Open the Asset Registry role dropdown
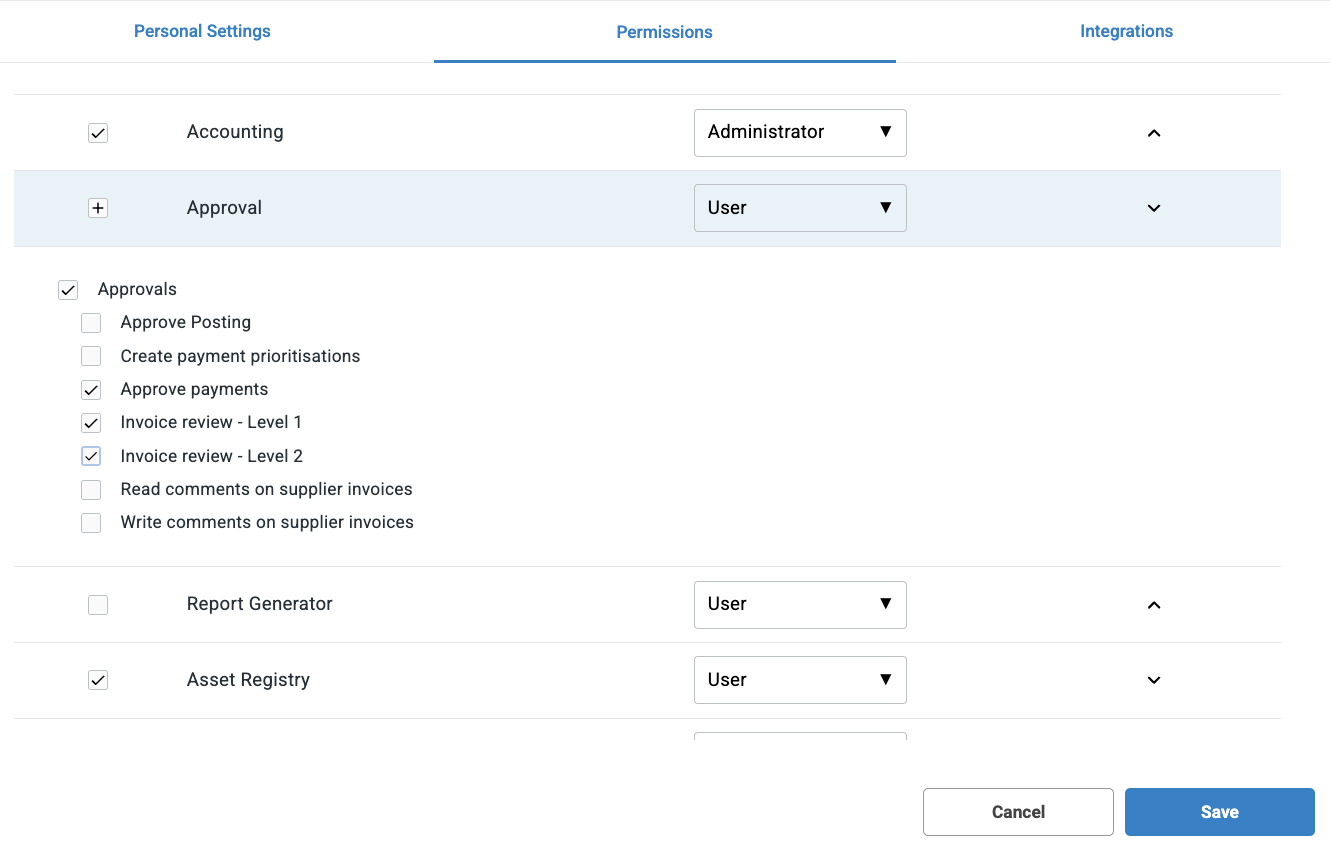This screenshot has height=850, width=1330. (800, 680)
